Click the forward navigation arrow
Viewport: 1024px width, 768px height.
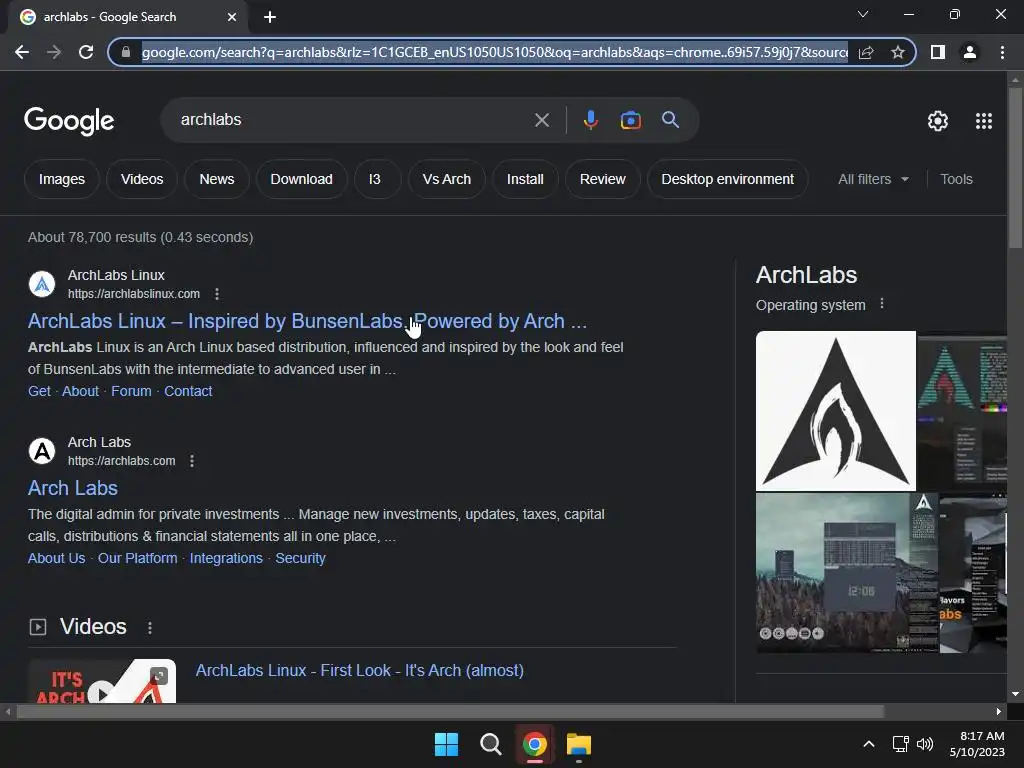54,52
